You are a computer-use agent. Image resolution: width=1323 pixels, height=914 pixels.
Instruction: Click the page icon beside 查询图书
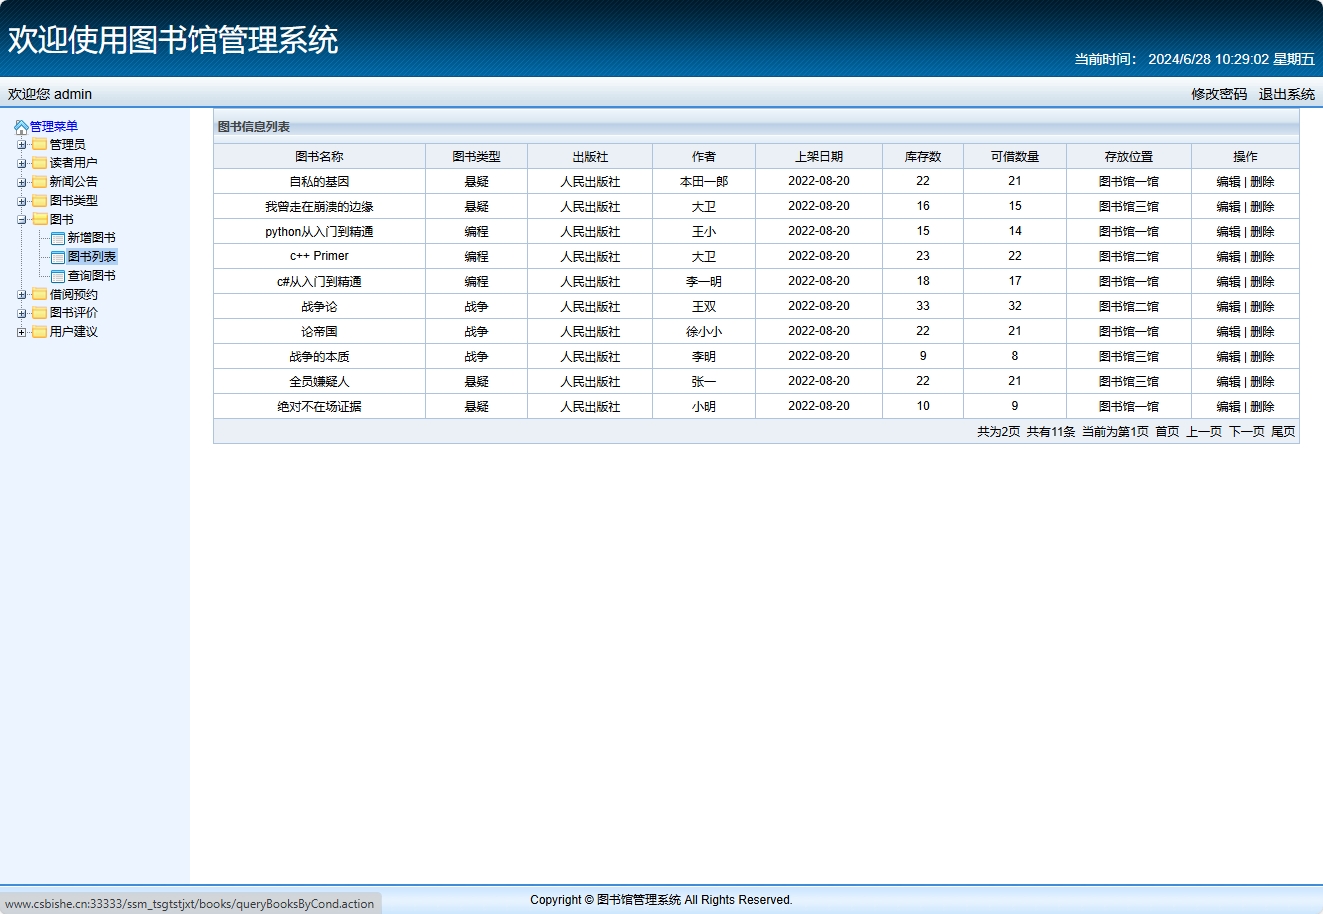click(58, 276)
